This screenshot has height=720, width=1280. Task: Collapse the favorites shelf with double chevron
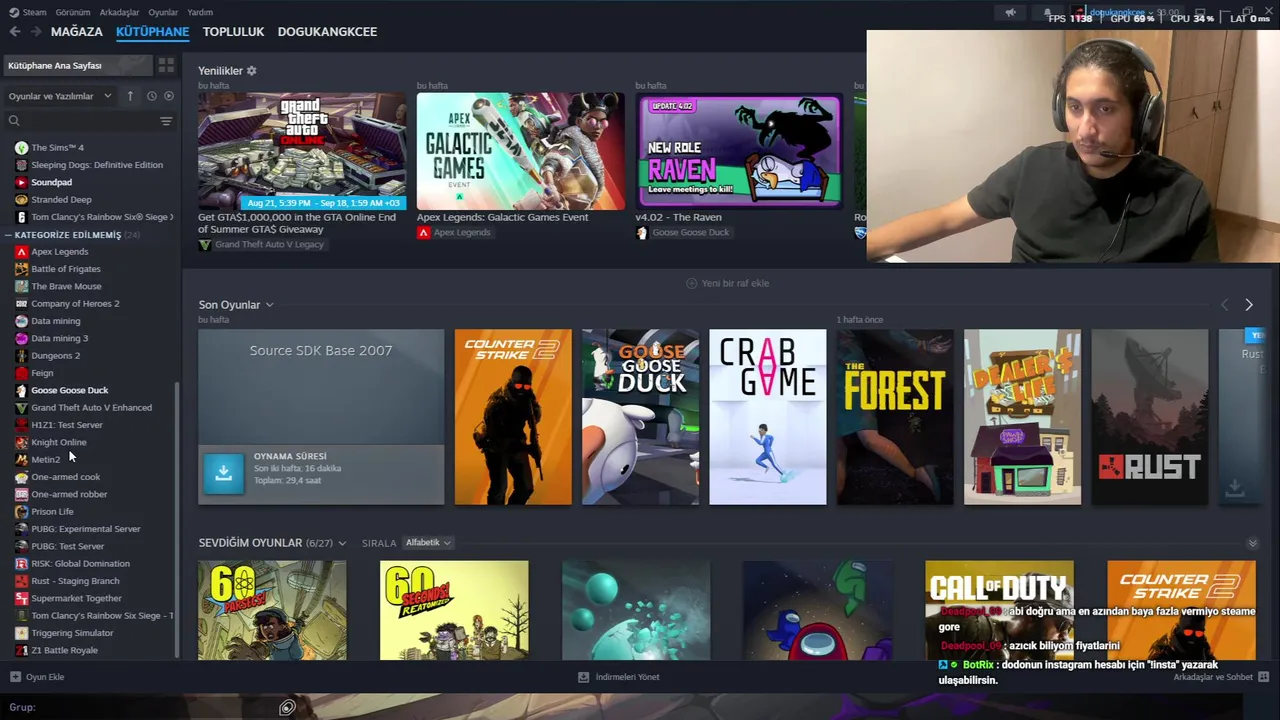[x=1252, y=543]
